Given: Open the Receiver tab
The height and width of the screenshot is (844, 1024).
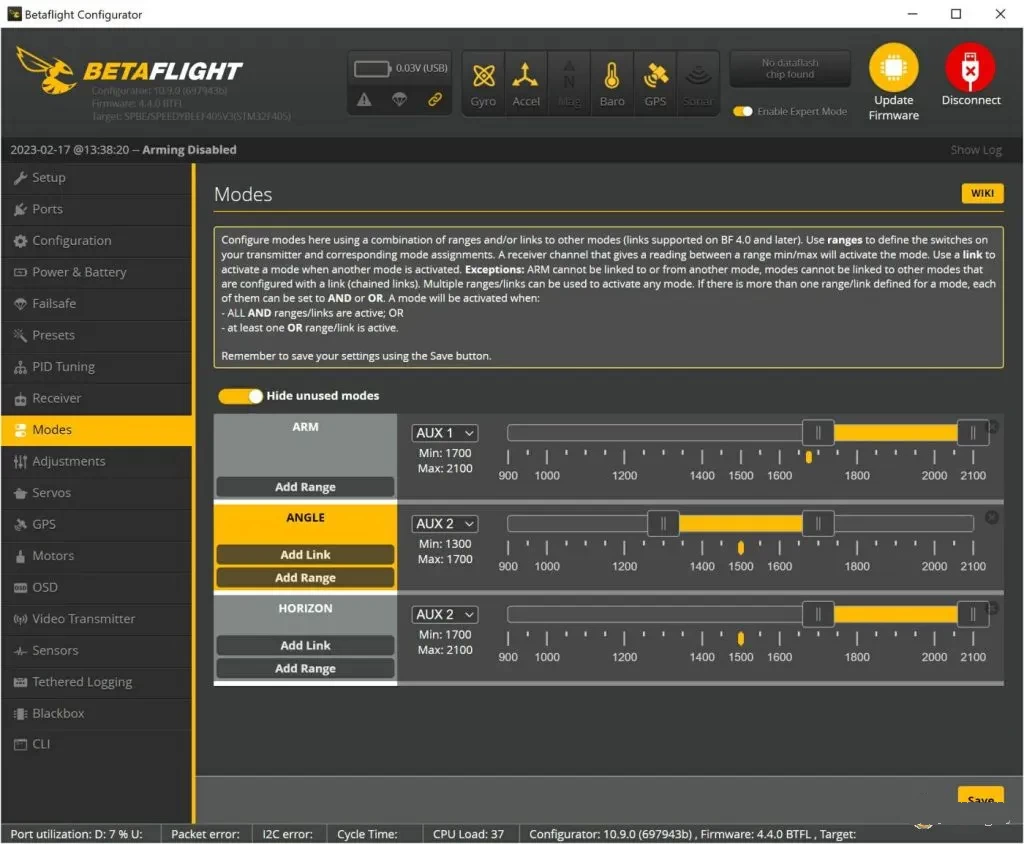Looking at the screenshot, I should pyautogui.click(x=97, y=398).
